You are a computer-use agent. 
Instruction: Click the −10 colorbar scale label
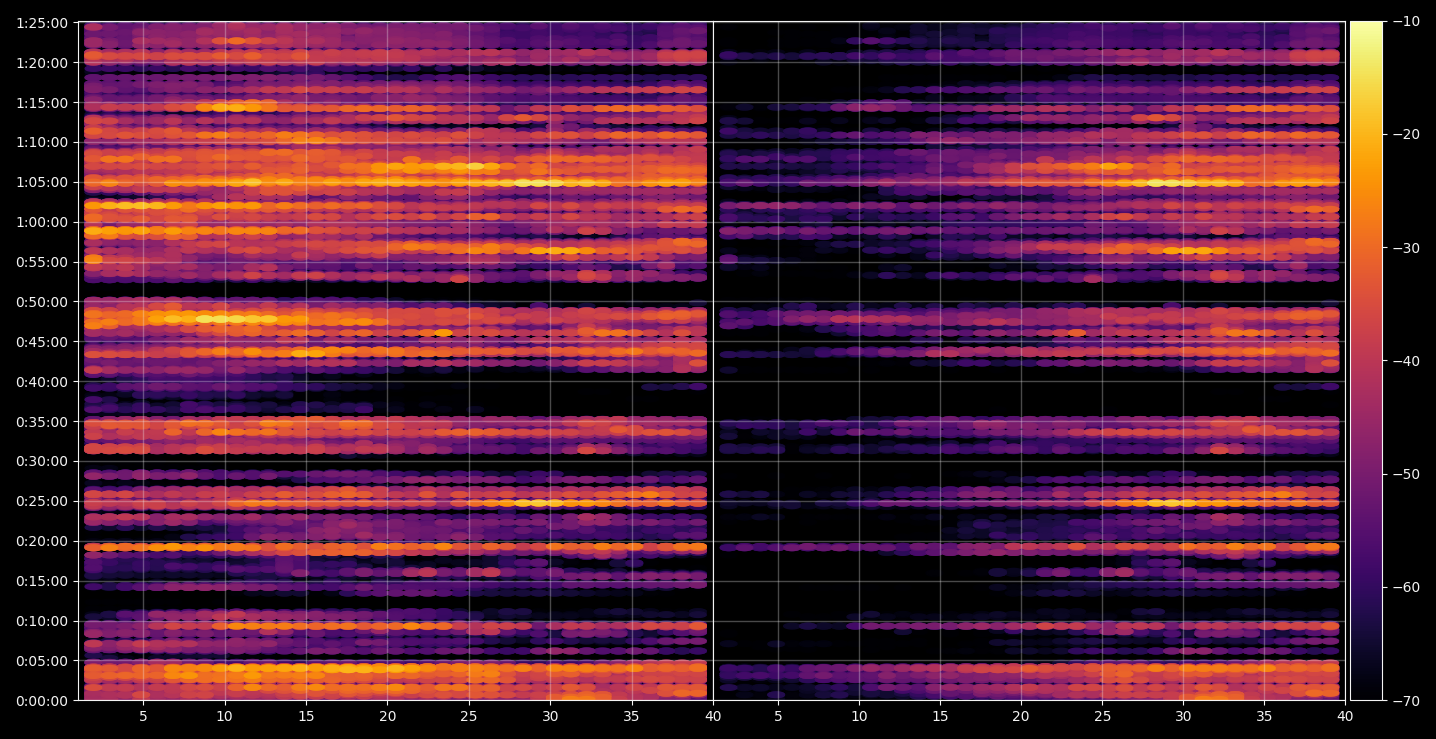1405,22
